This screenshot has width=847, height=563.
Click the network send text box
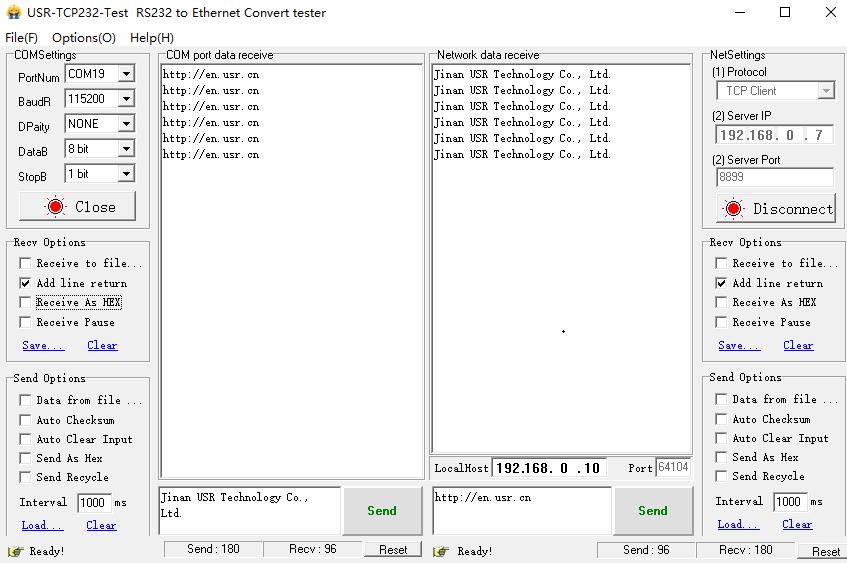click(x=522, y=511)
